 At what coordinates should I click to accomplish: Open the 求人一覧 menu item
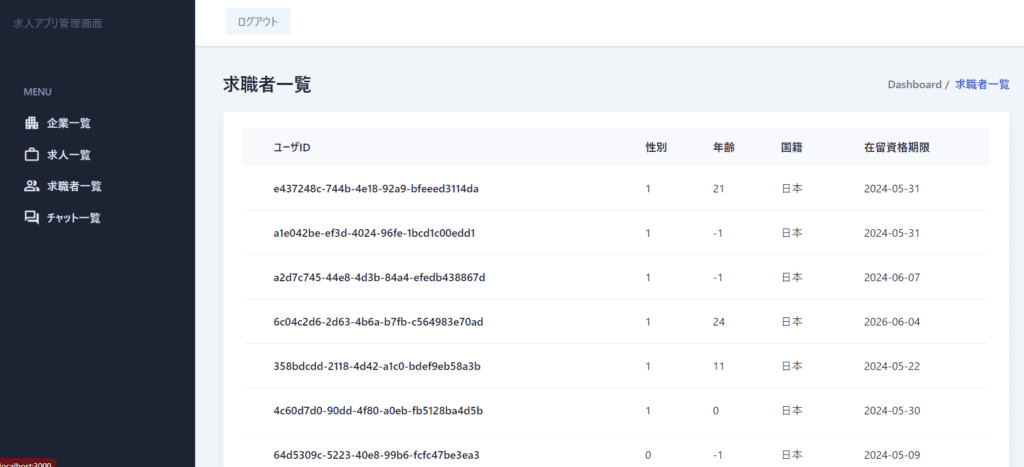tap(69, 155)
